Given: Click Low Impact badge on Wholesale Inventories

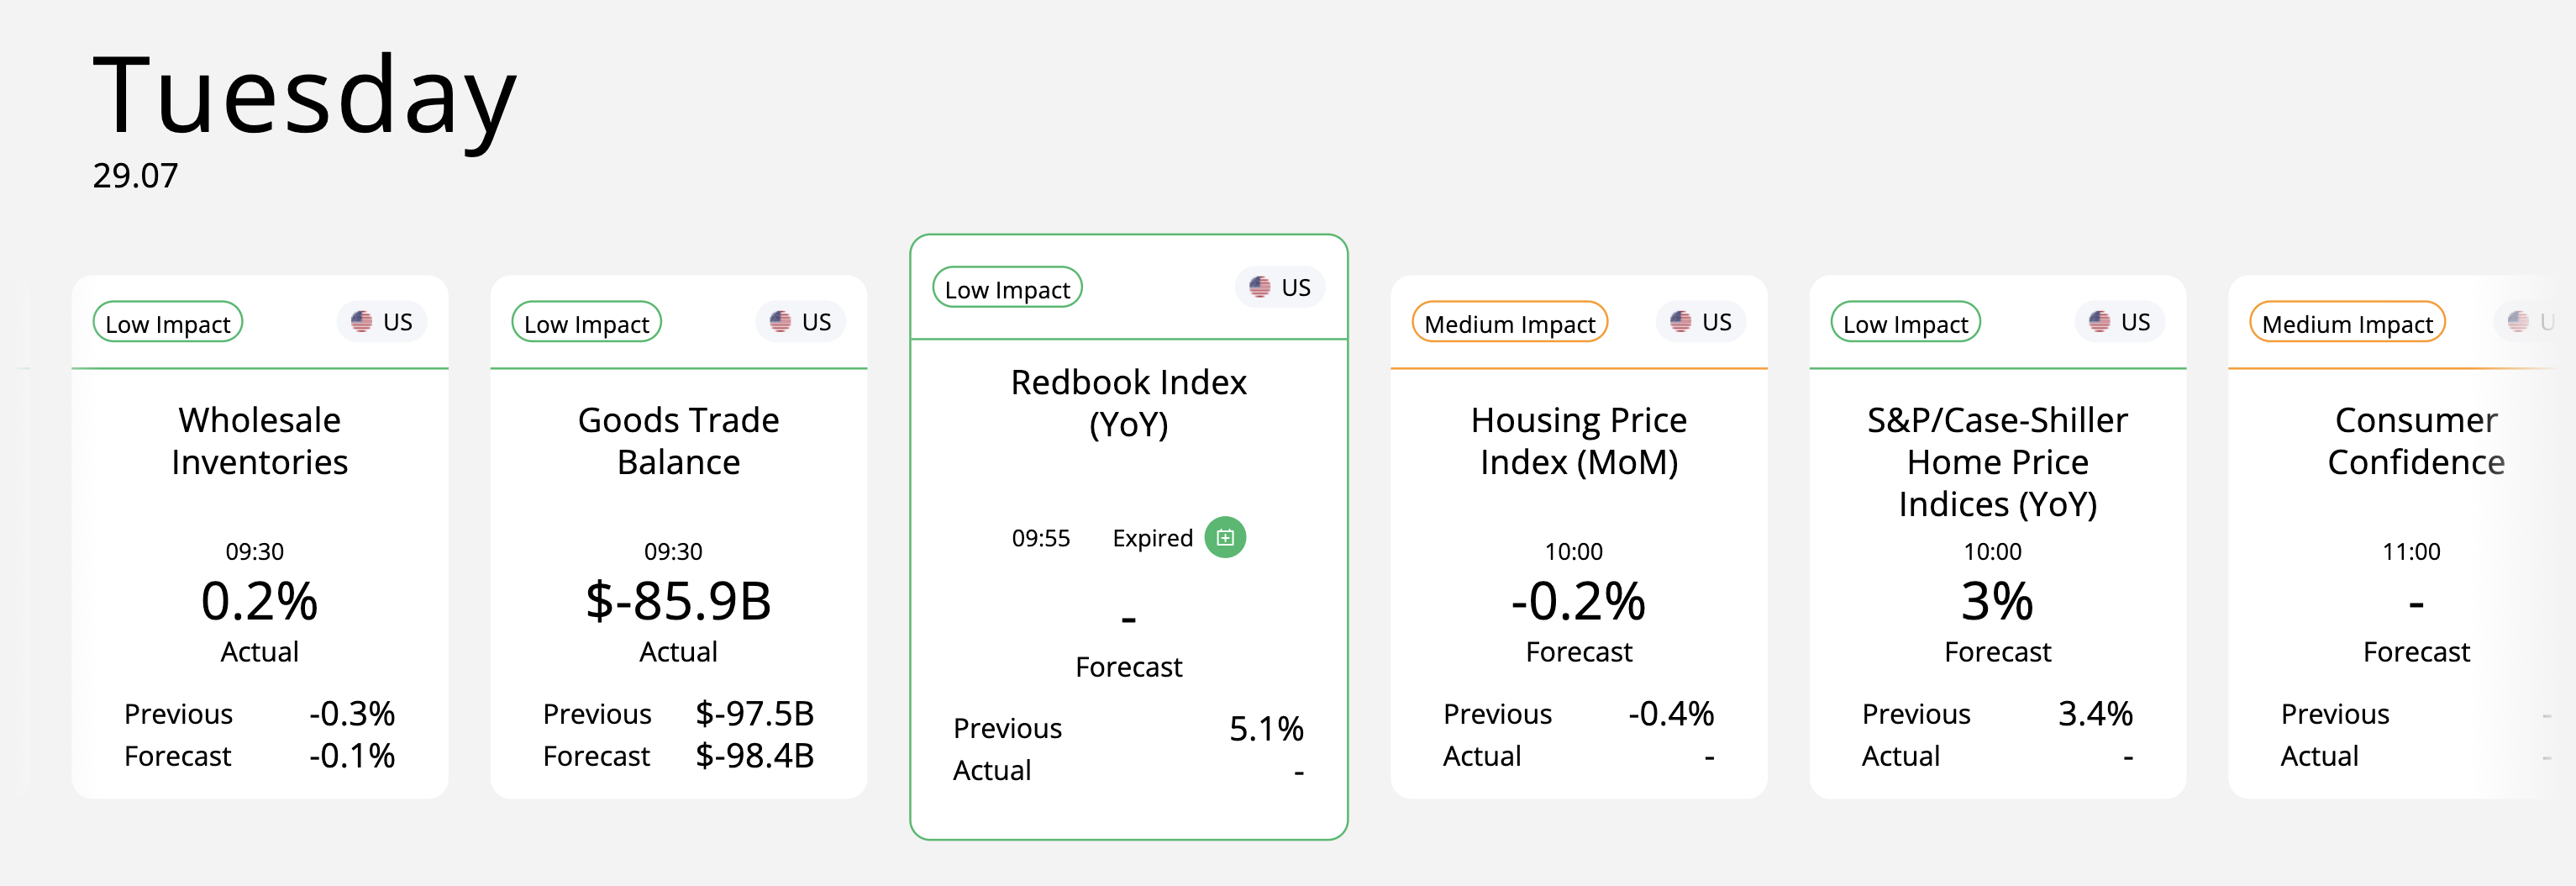Looking at the screenshot, I should (x=168, y=323).
